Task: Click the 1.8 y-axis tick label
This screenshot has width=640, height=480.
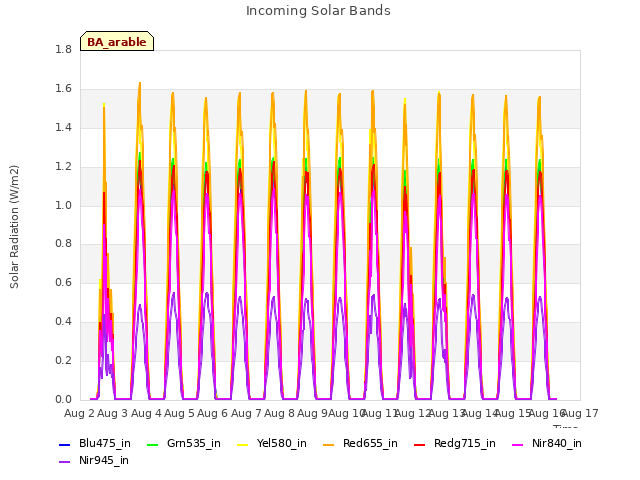Action: pos(63,49)
